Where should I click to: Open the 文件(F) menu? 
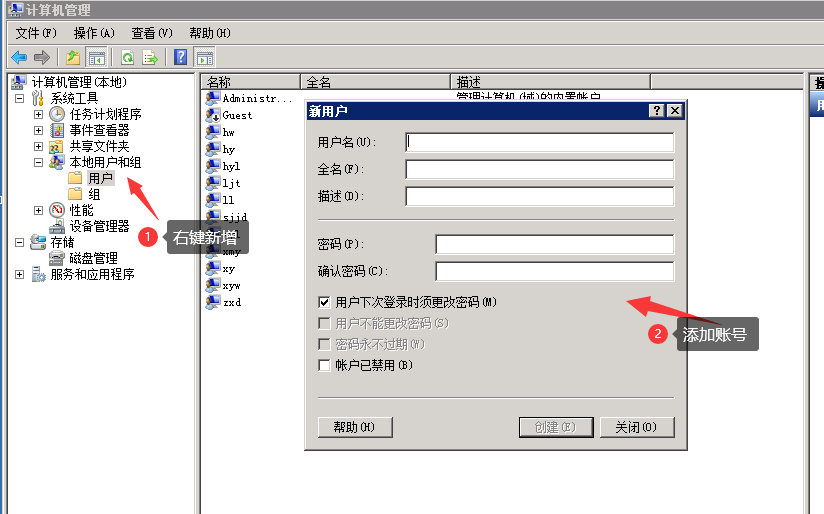36,33
